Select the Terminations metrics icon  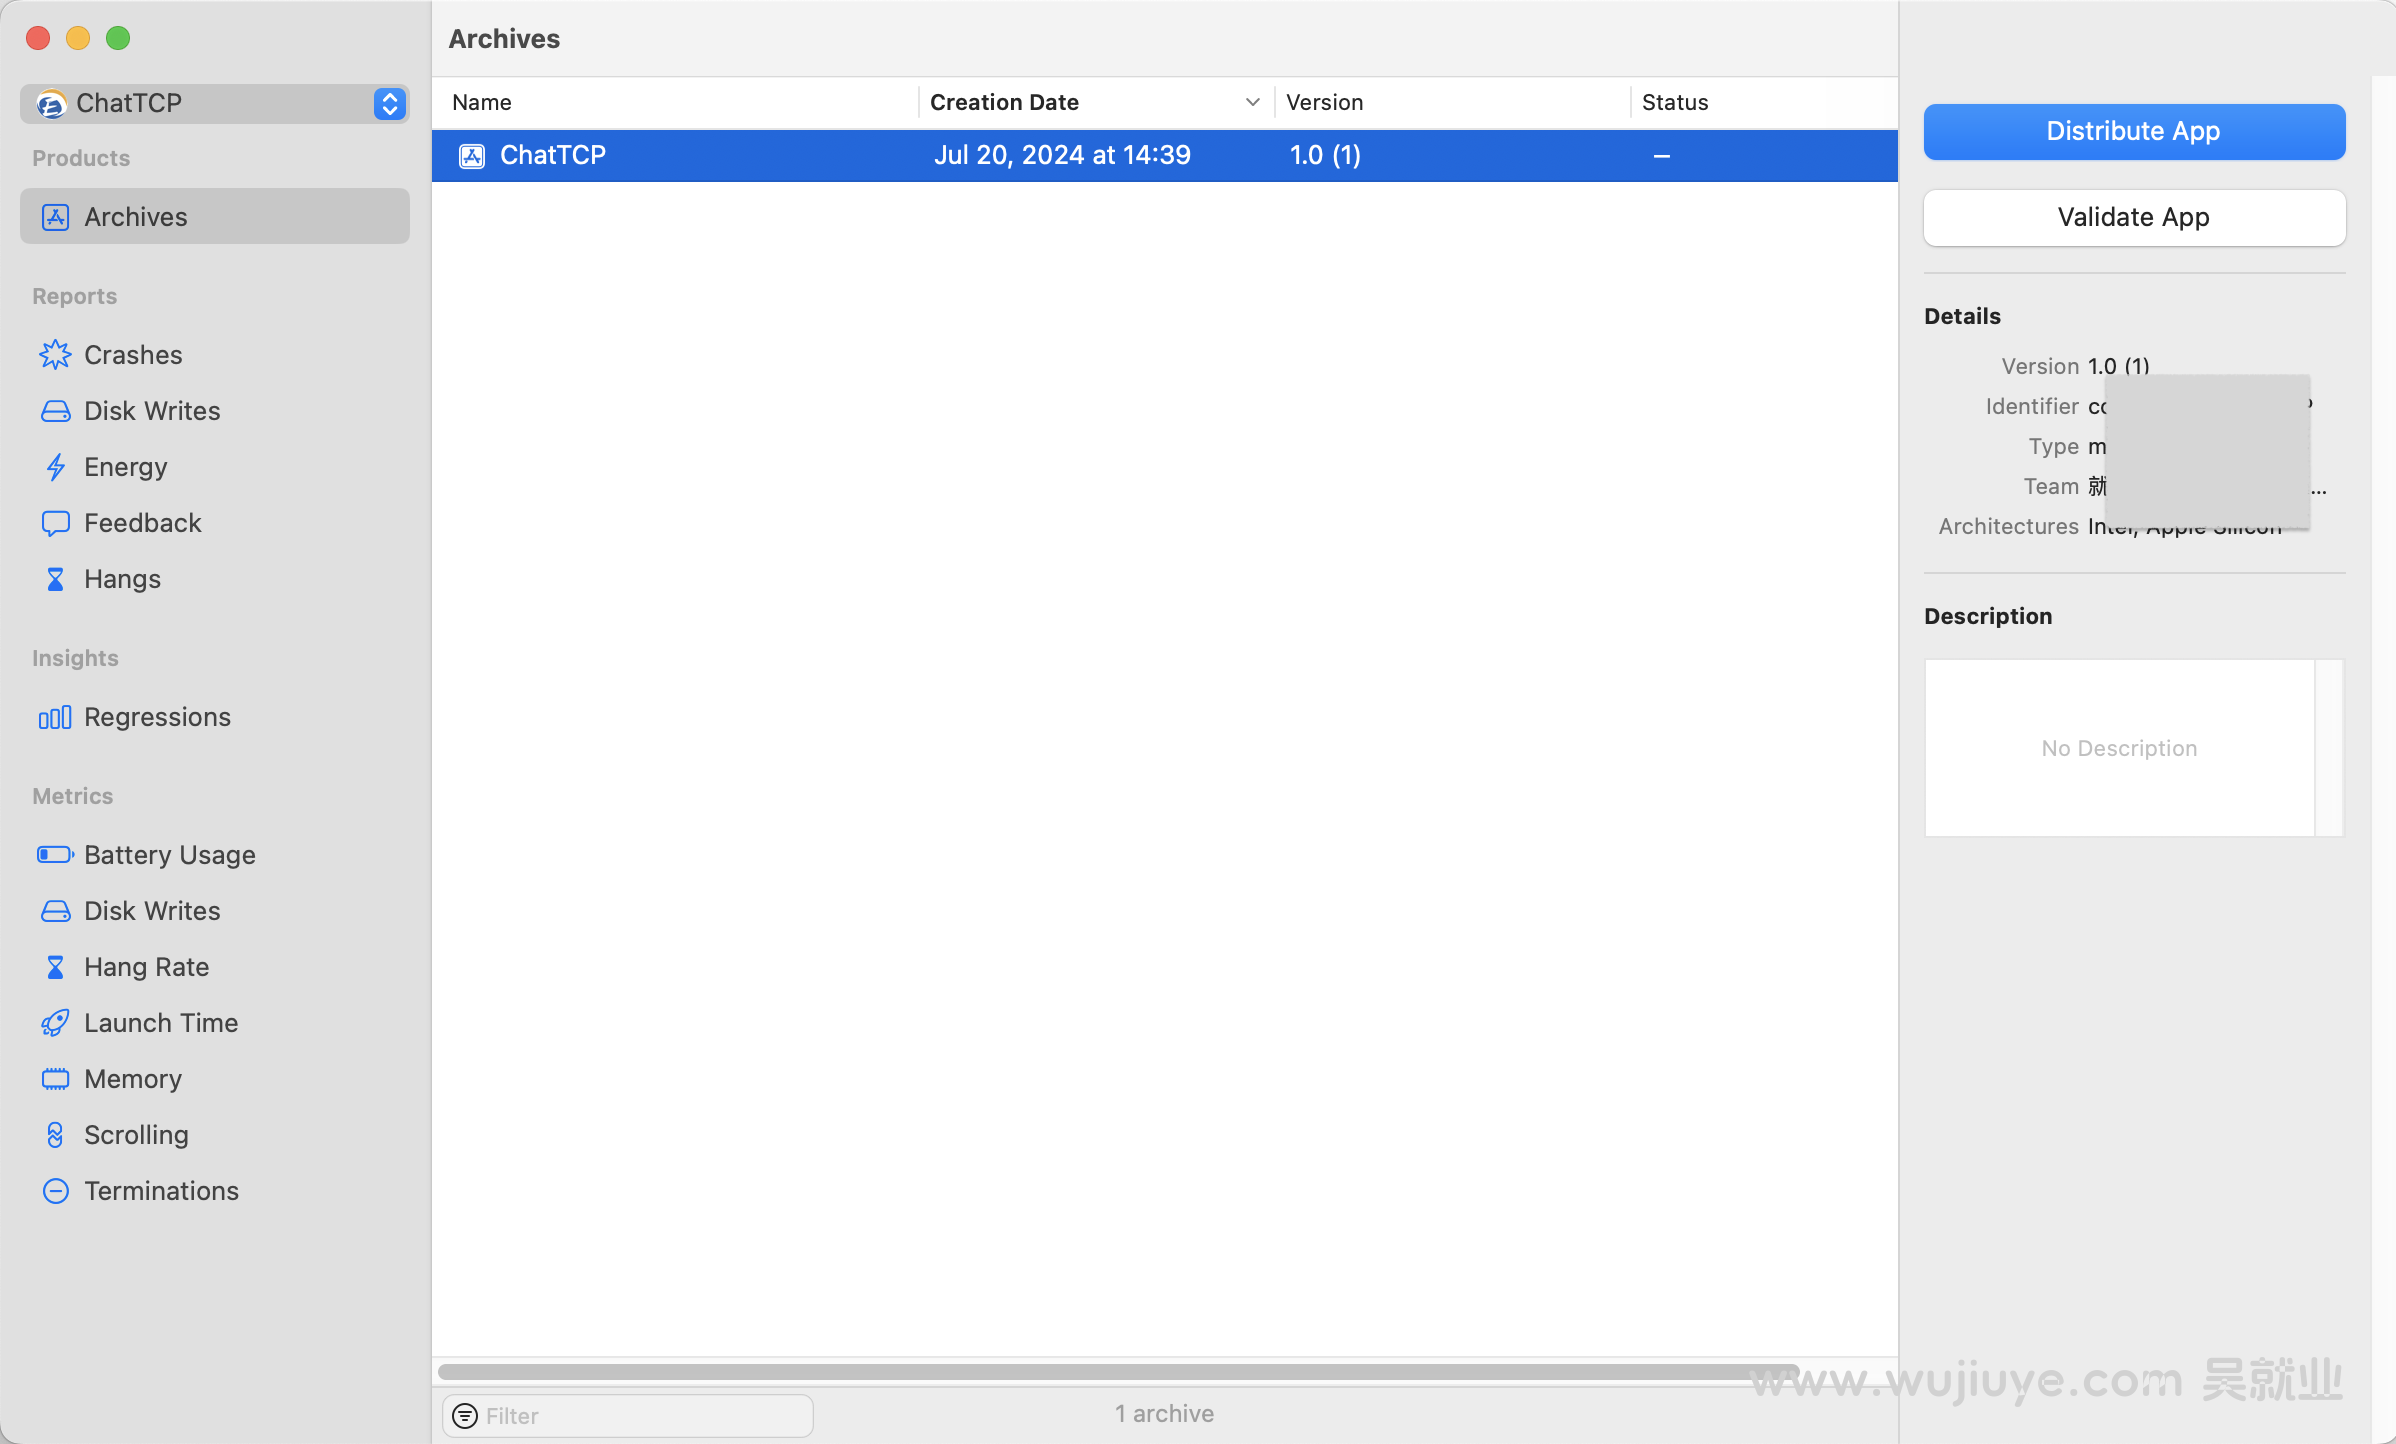click(55, 1189)
